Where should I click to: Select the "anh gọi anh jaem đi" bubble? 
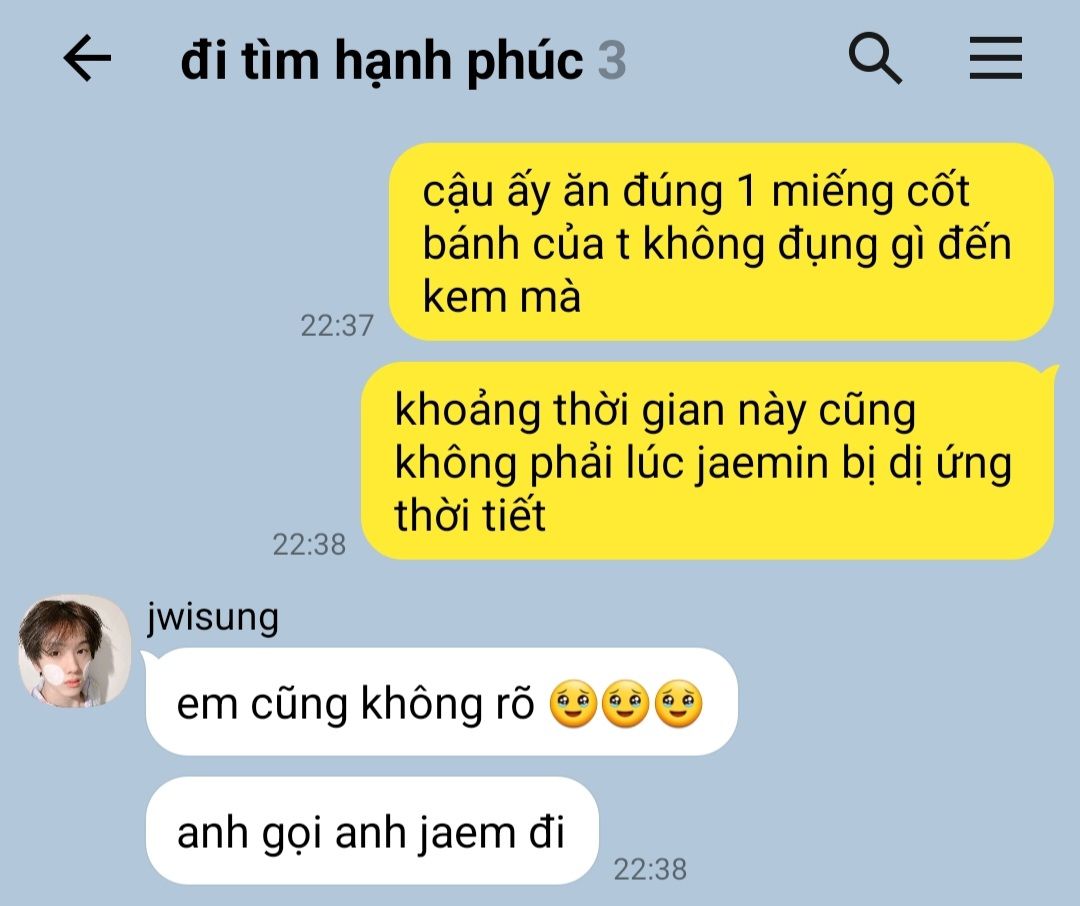pyautogui.click(x=372, y=831)
